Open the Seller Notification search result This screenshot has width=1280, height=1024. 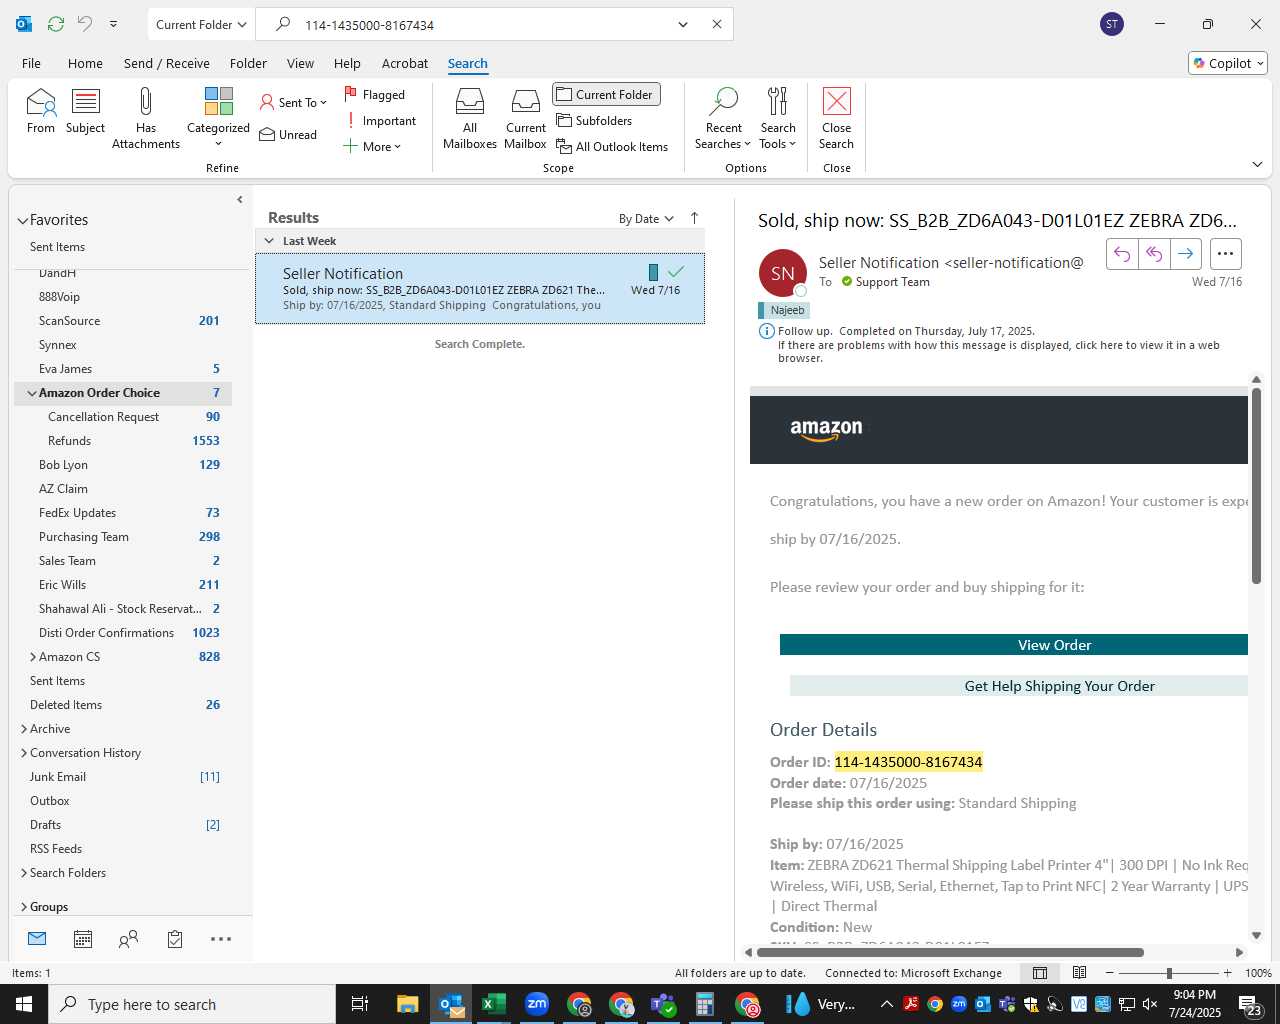[x=480, y=288]
